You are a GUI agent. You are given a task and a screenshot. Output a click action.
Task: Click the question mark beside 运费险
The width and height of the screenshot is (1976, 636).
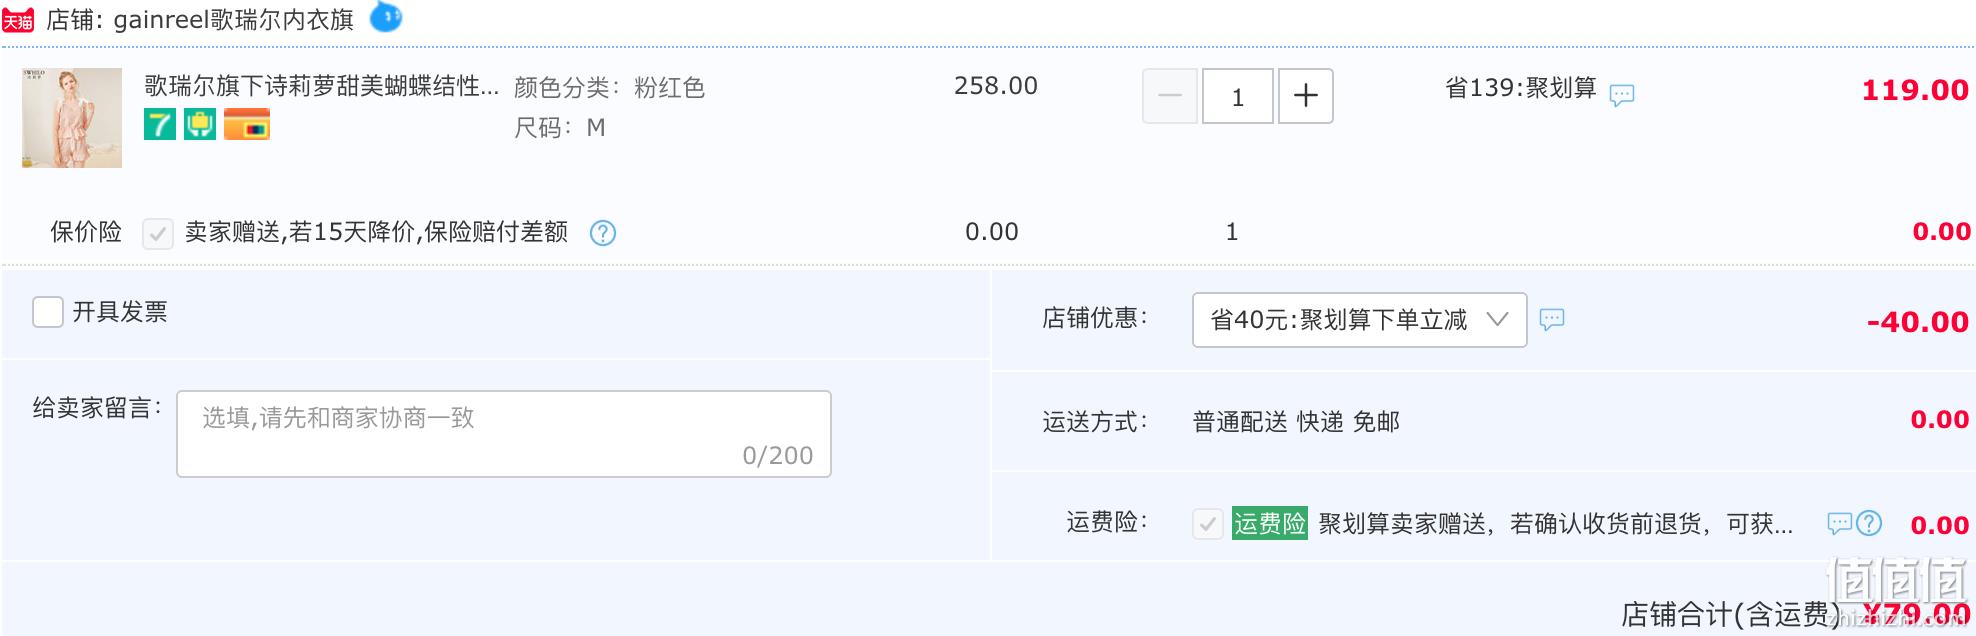[1869, 523]
